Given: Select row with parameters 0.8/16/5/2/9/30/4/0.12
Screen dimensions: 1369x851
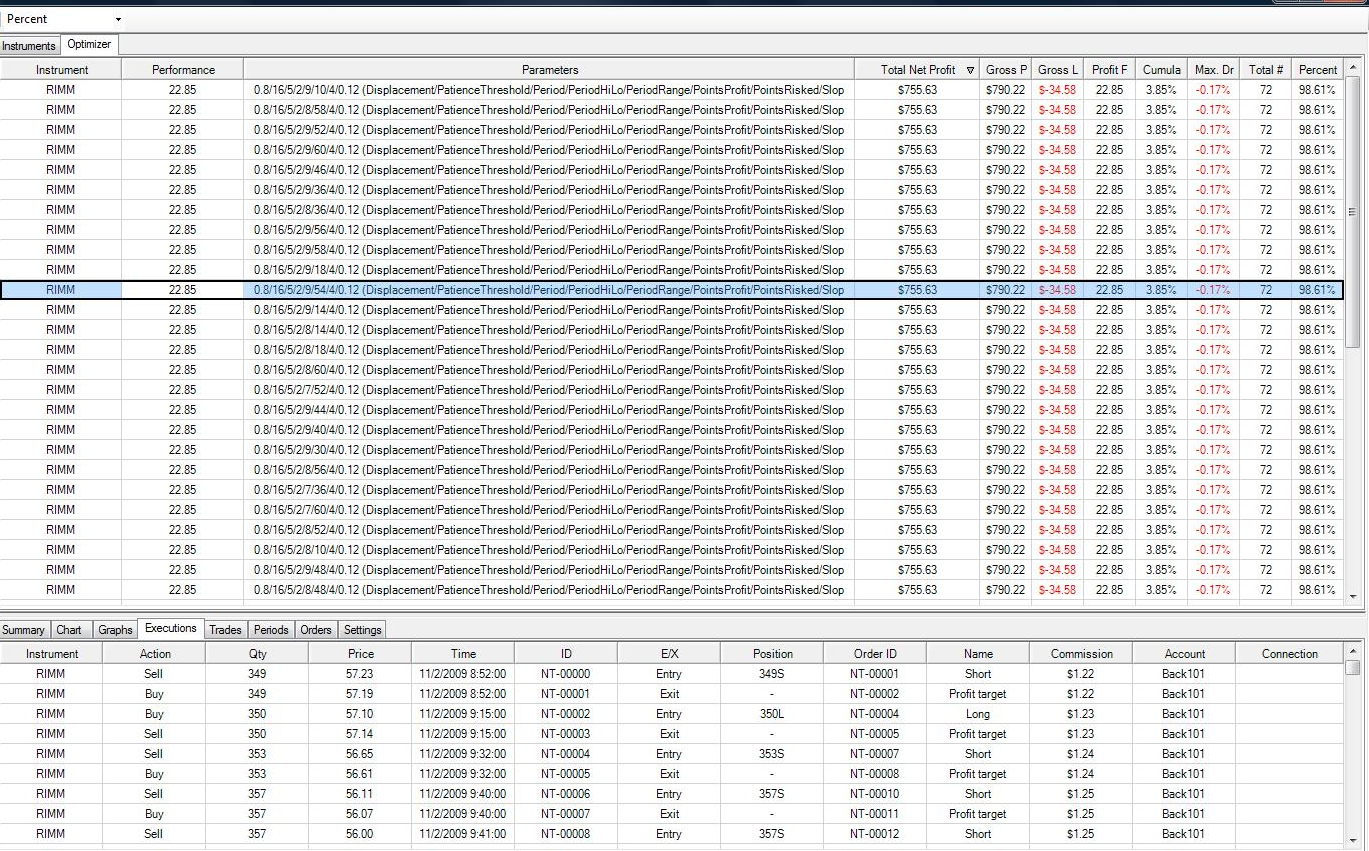Looking at the screenshot, I should pyautogui.click(x=672, y=450).
